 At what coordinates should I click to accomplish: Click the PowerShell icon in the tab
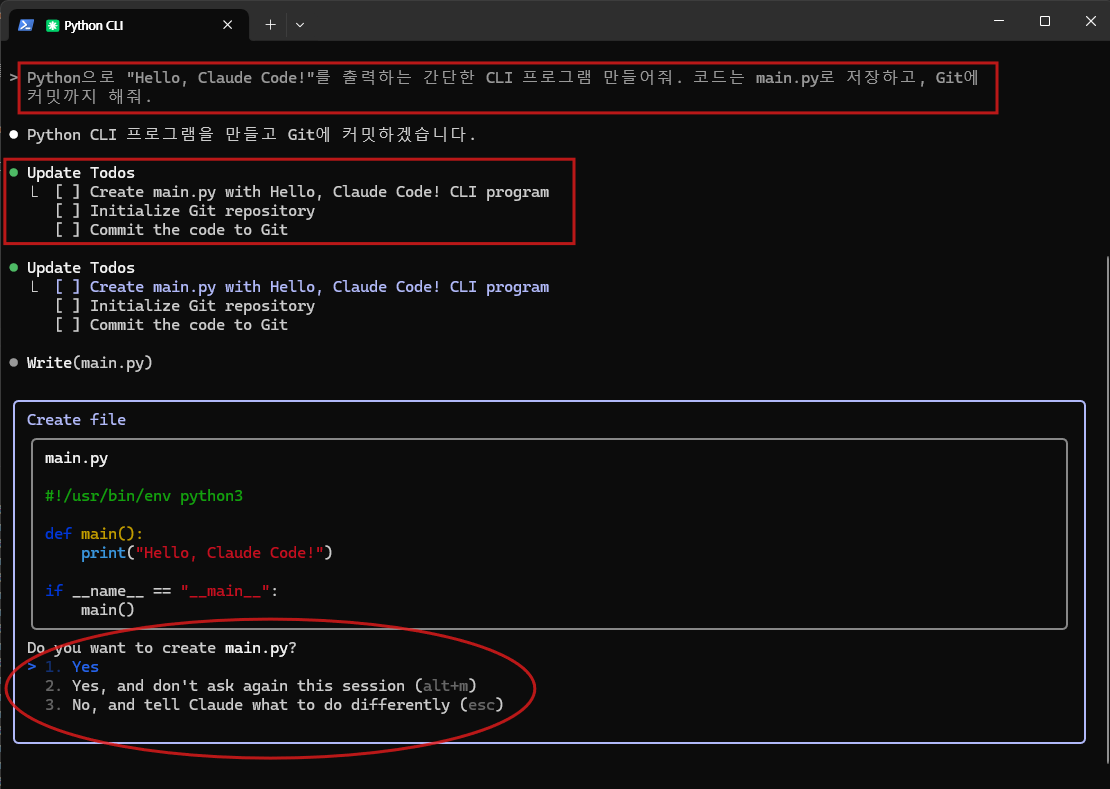(x=26, y=25)
